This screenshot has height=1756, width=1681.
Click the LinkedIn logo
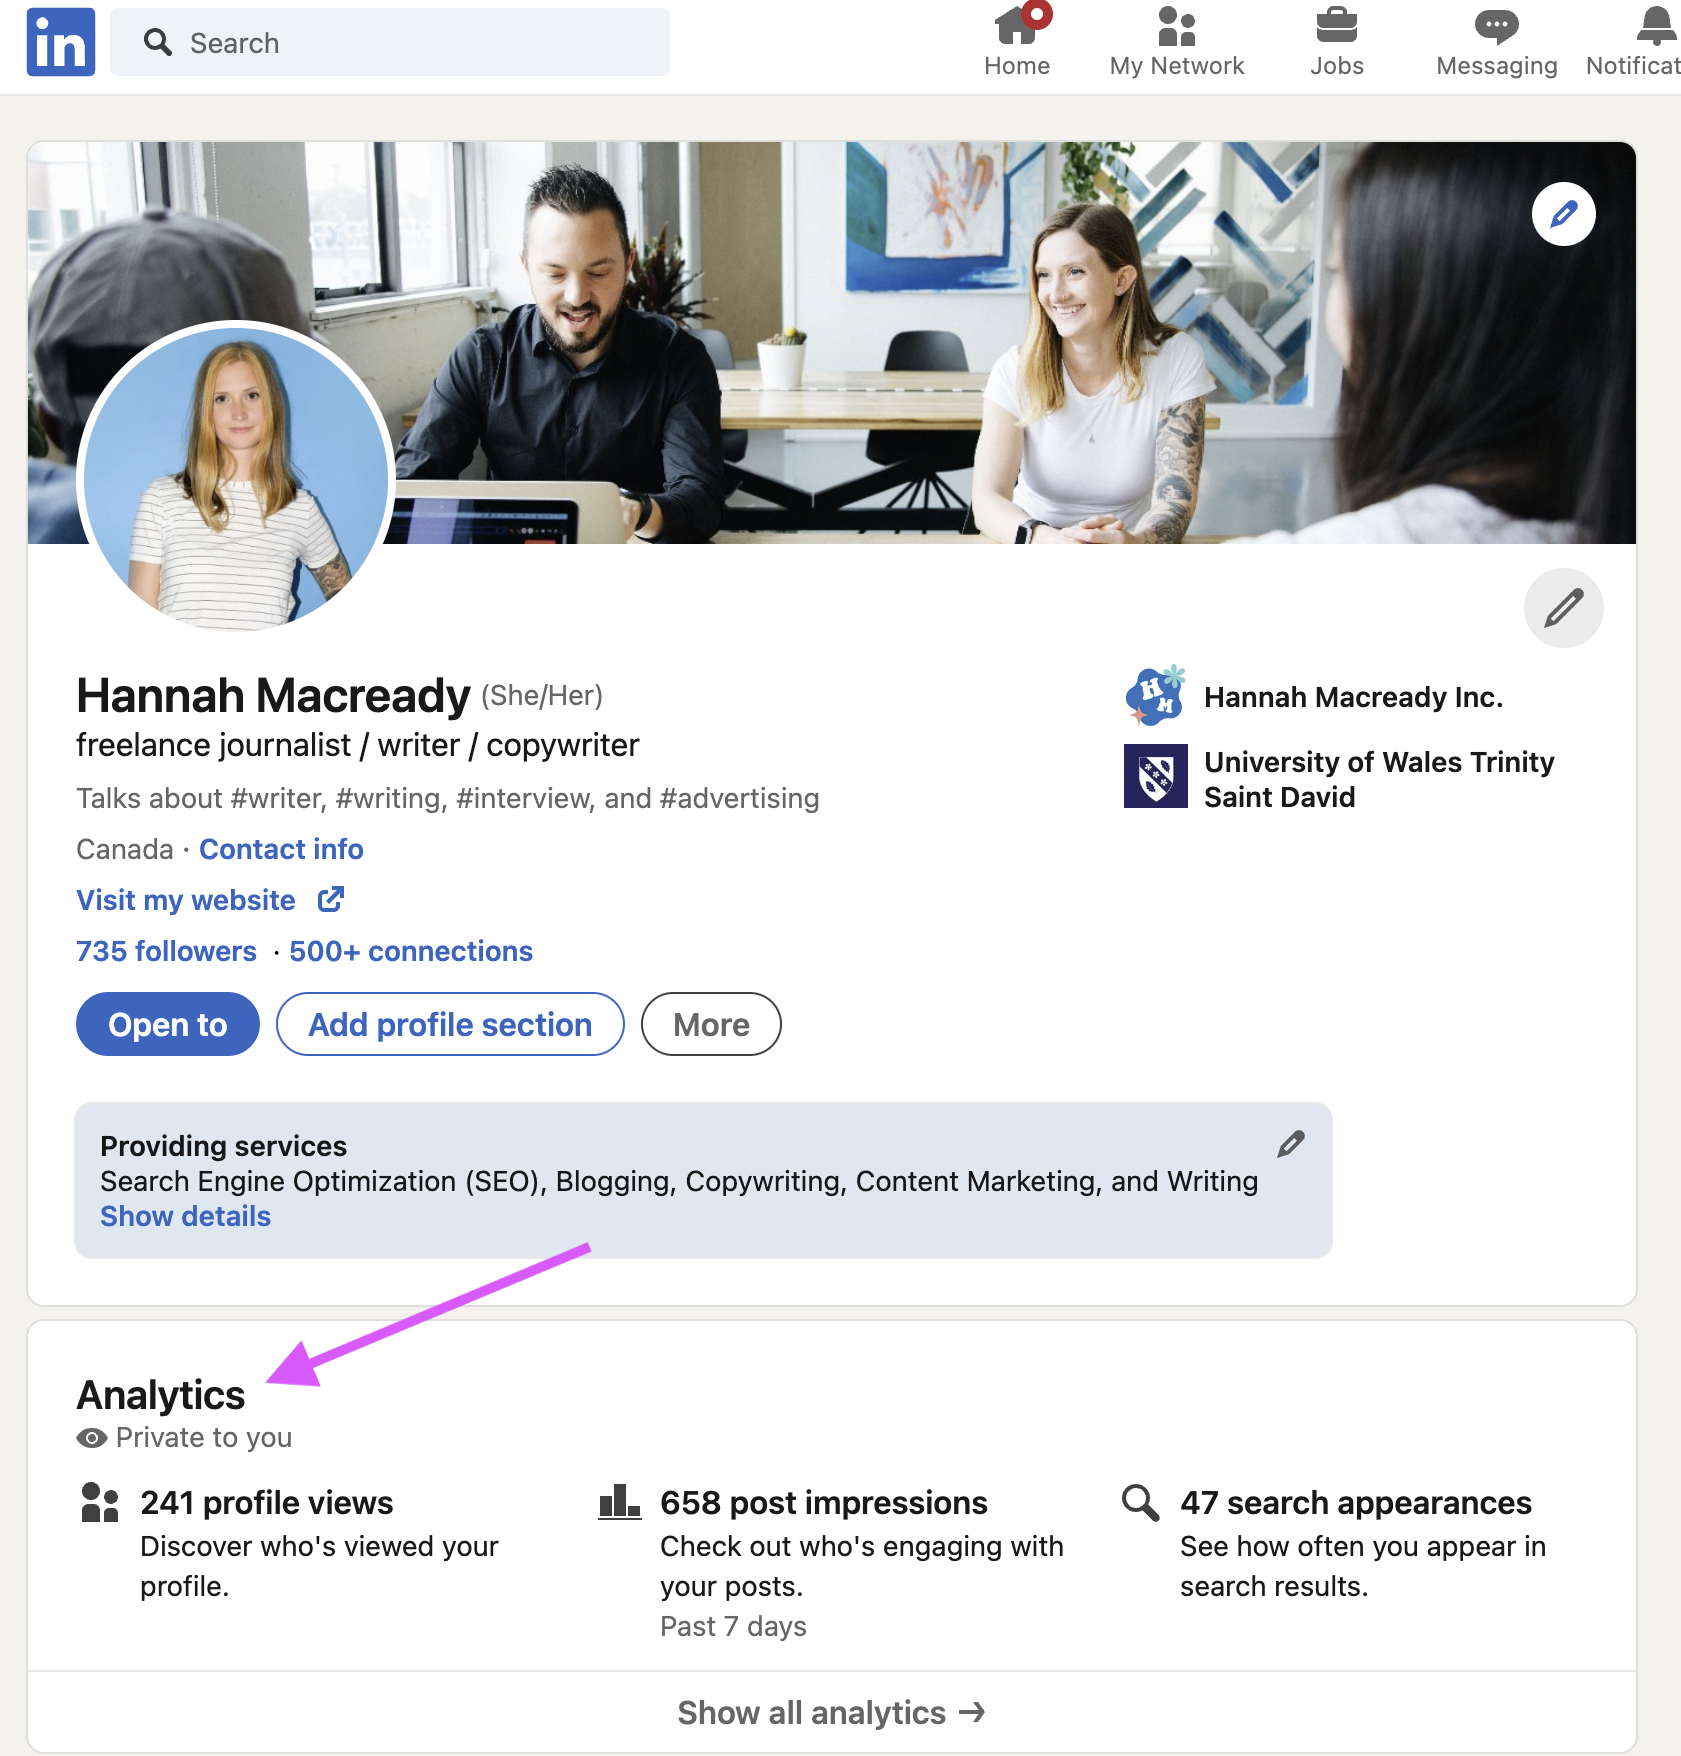pos(61,42)
